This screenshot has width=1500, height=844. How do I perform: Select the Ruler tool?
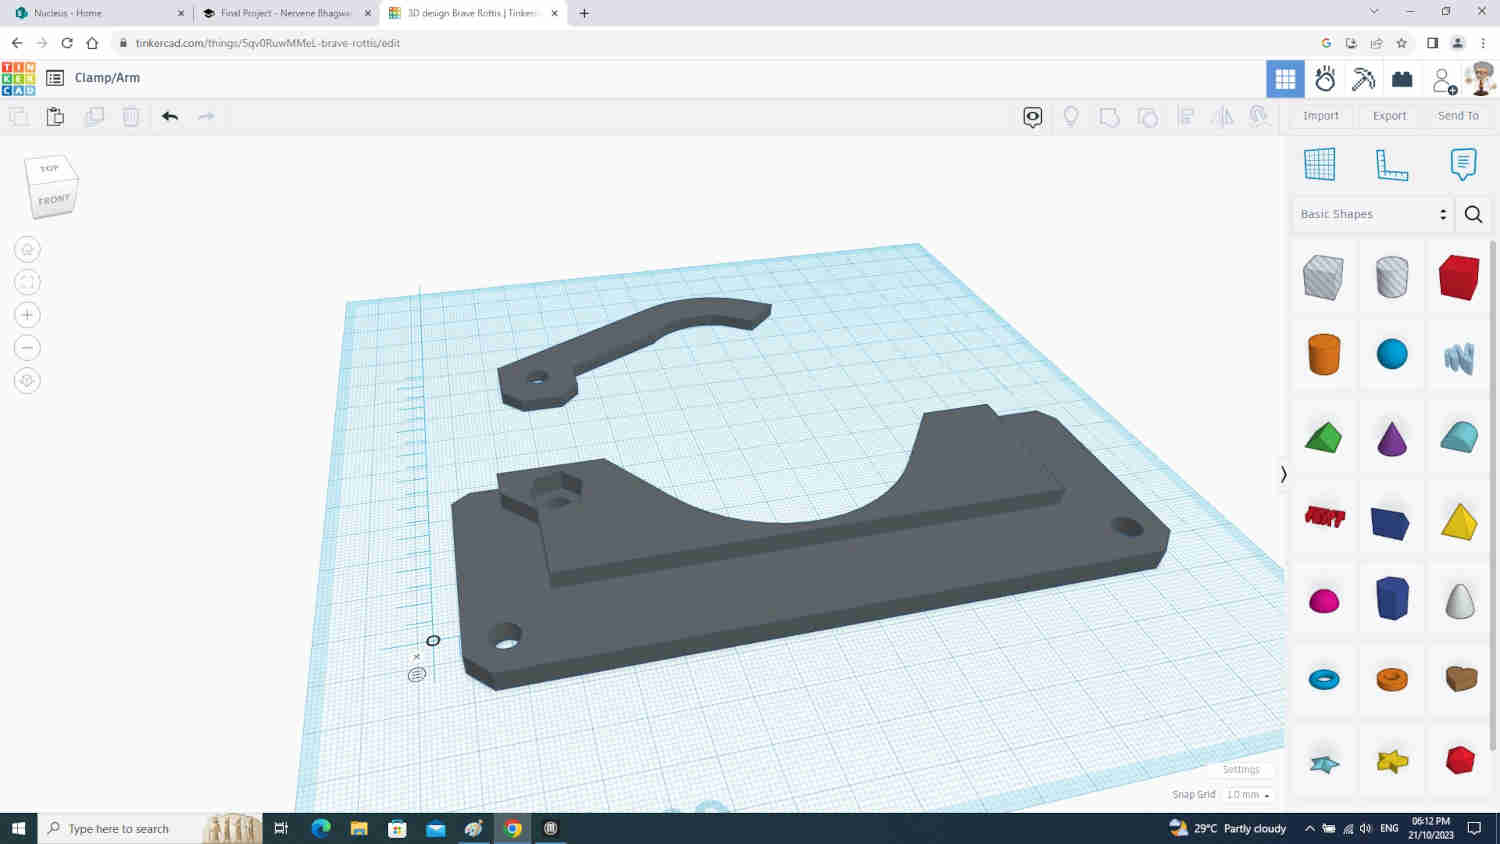click(x=1391, y=164)
